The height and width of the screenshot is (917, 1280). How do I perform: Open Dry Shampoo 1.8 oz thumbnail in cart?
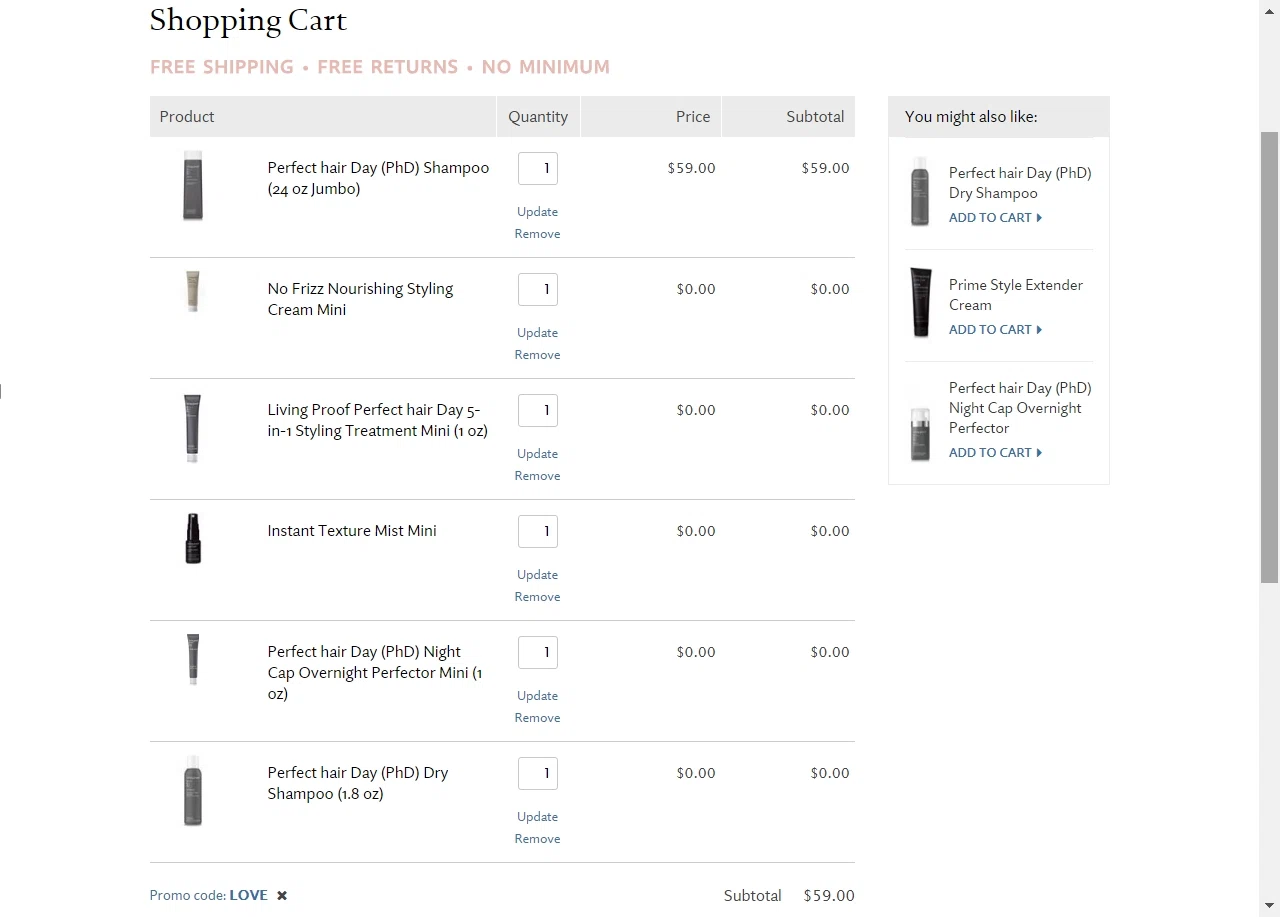coord(193,790)
